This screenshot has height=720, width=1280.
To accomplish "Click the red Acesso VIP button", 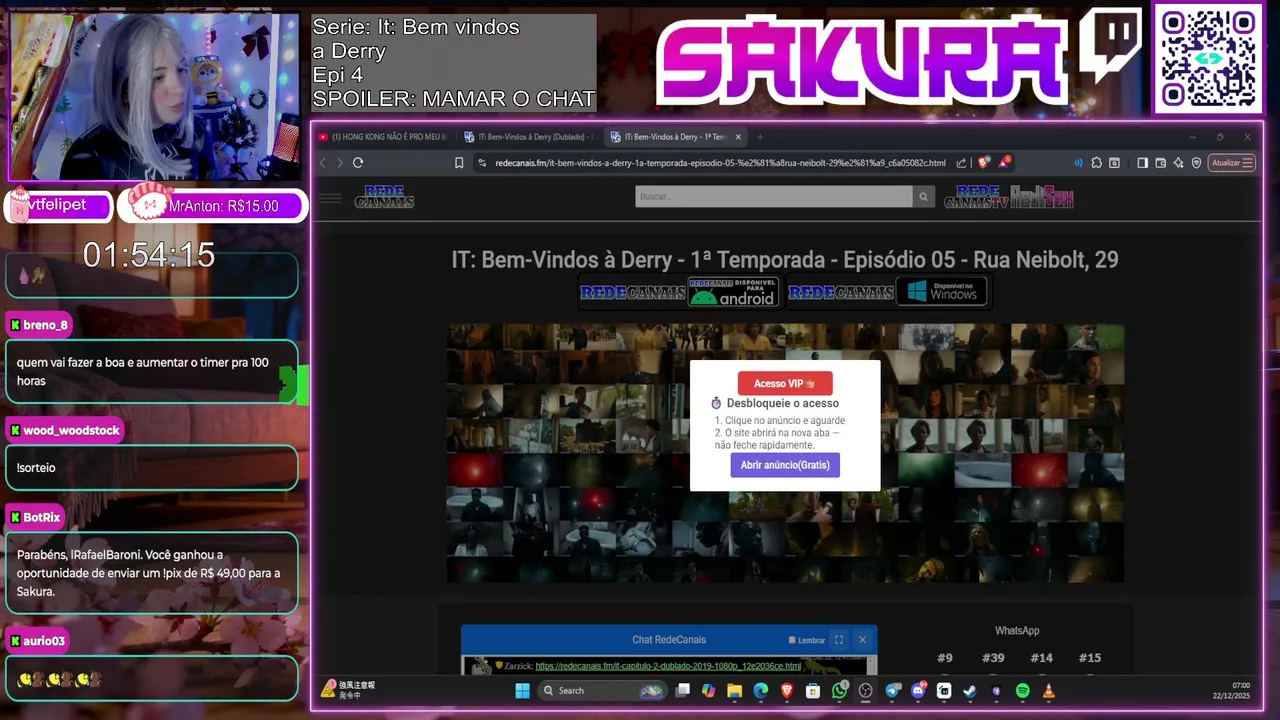I will pos(785,383).
